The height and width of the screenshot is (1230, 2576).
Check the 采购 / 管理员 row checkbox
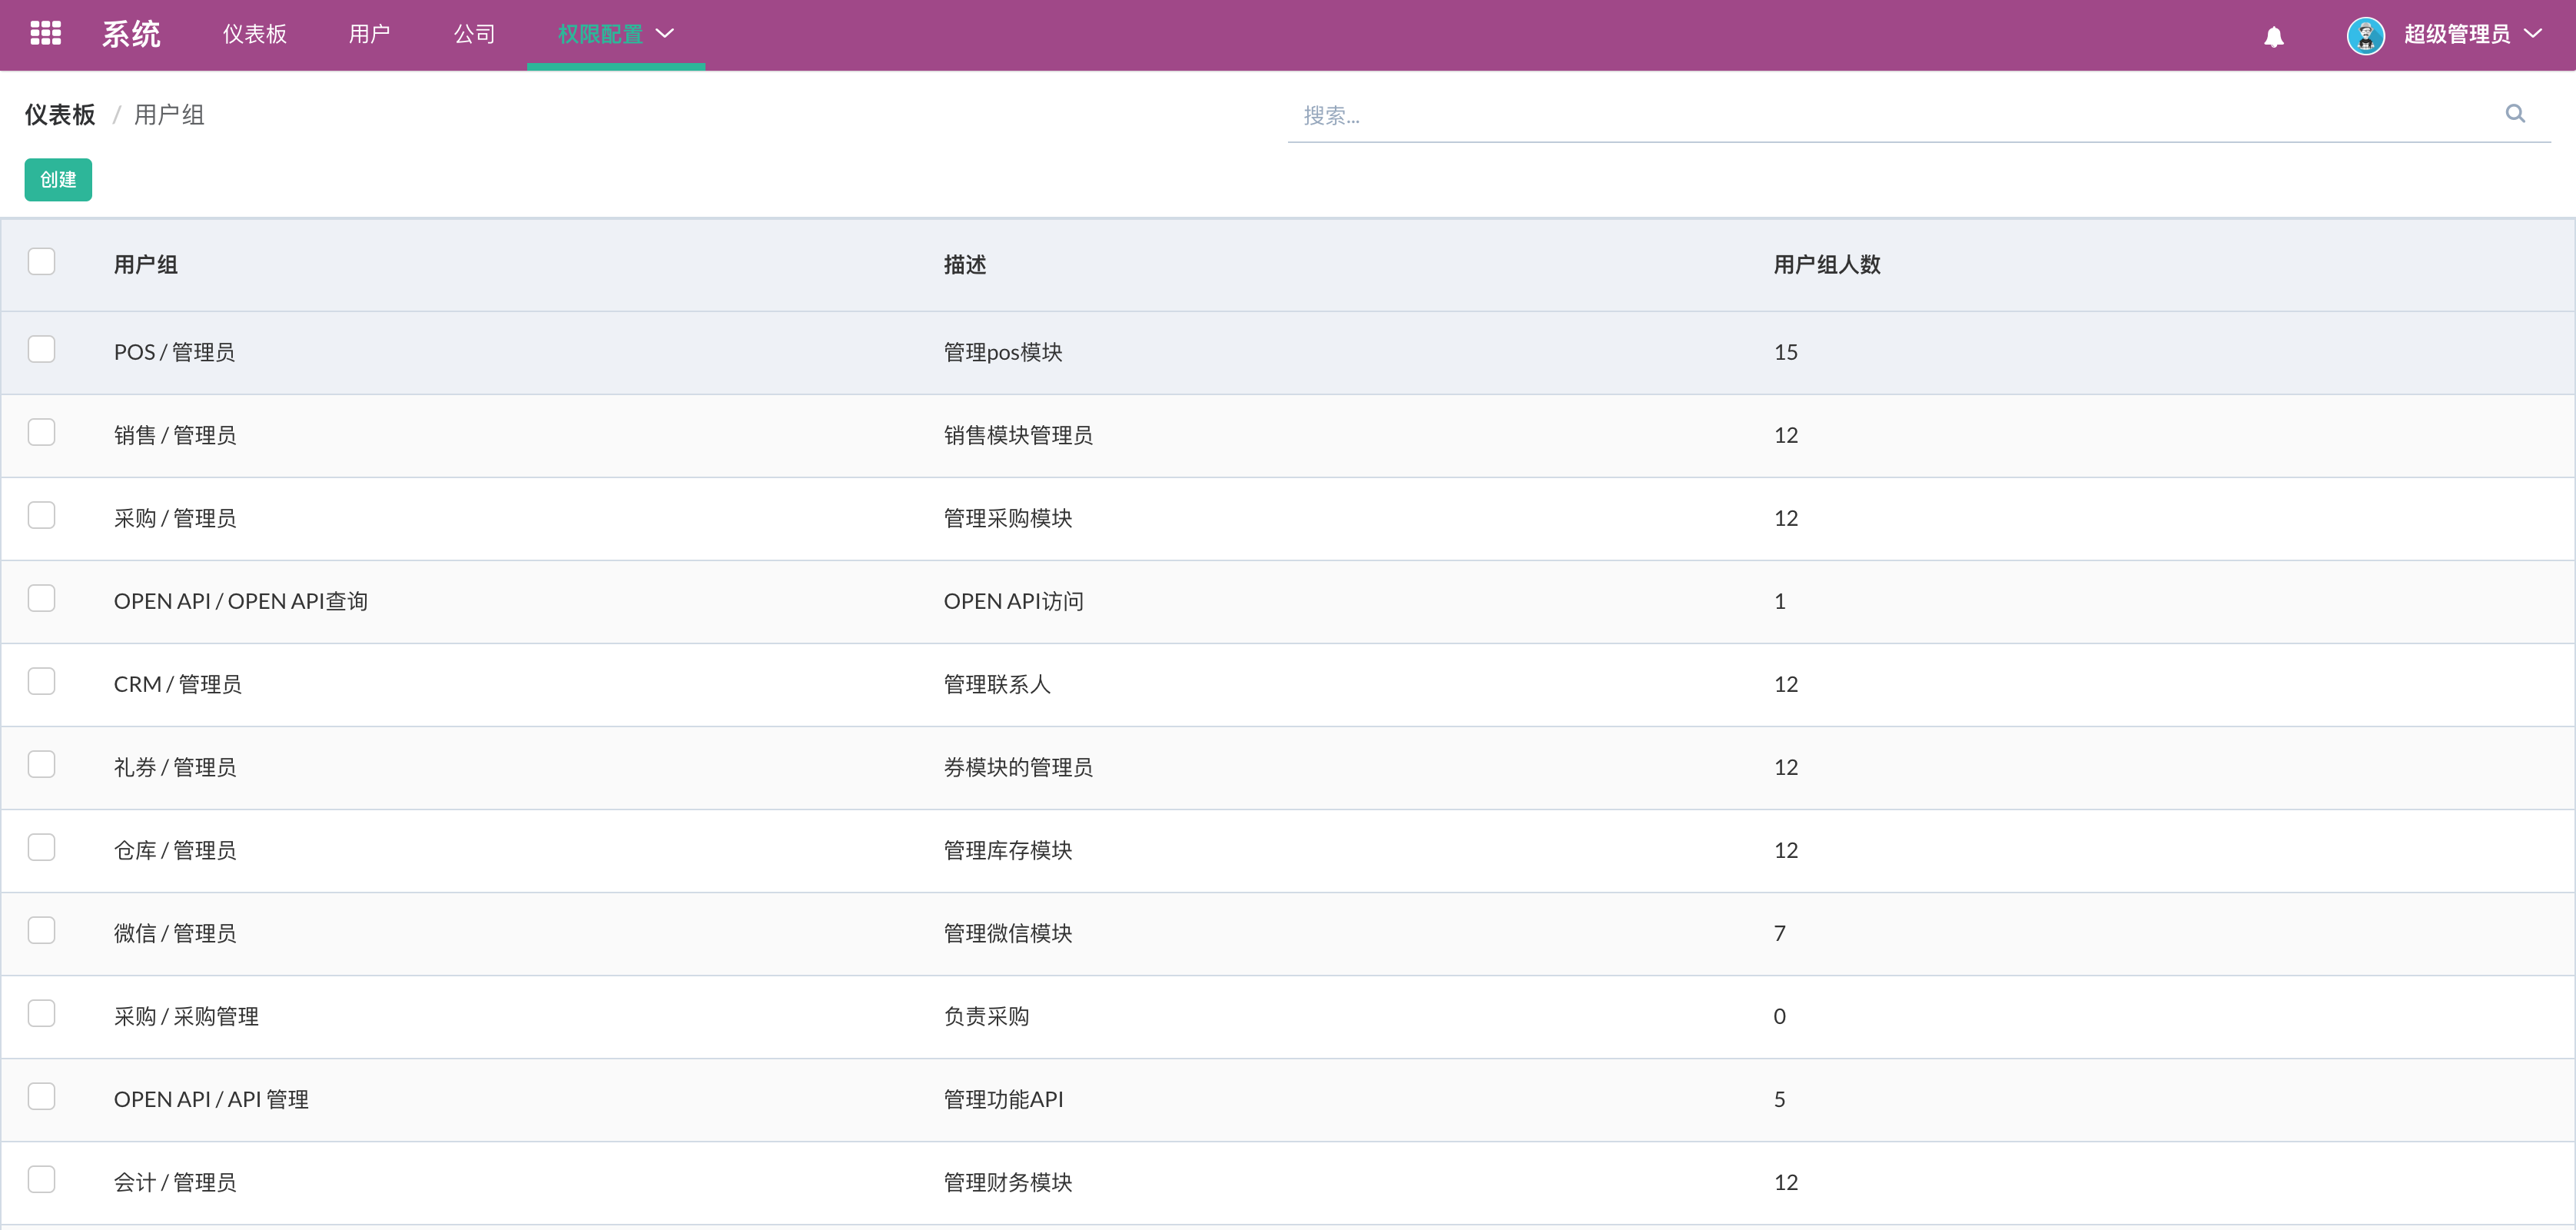click(x=41, y=516)
